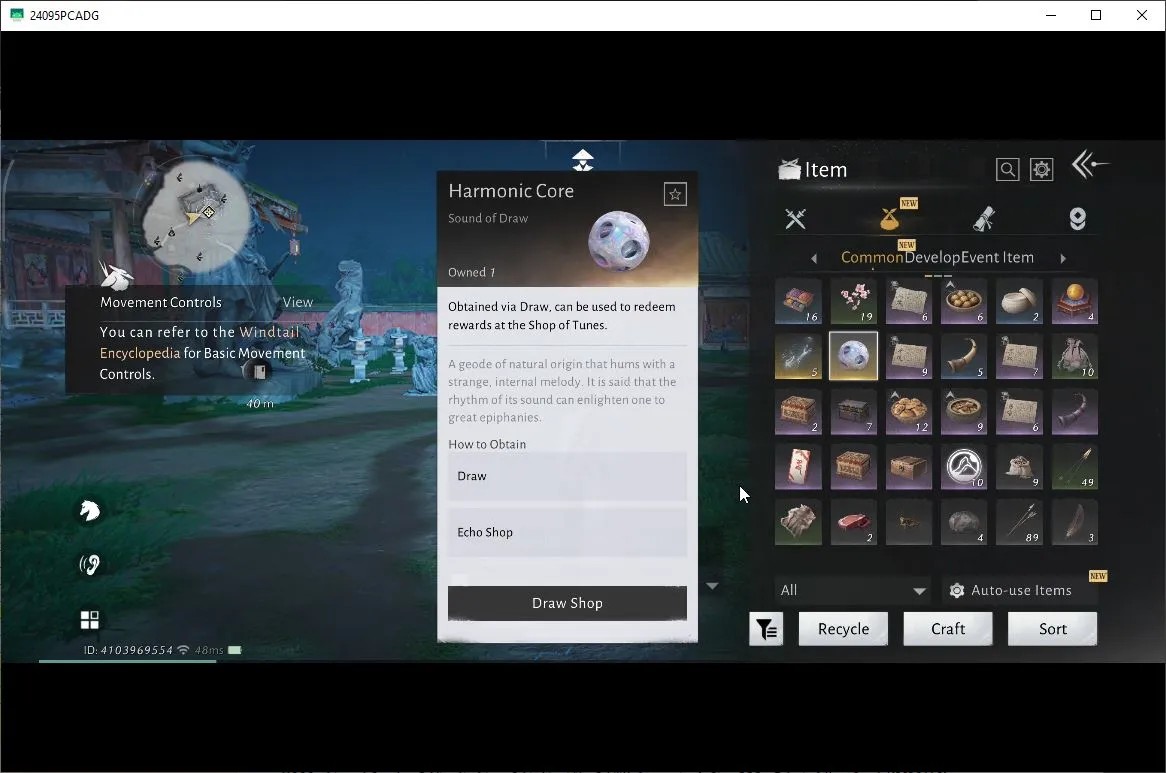Open the item search magnifier
The image size is (1166, 773).
1007,169
